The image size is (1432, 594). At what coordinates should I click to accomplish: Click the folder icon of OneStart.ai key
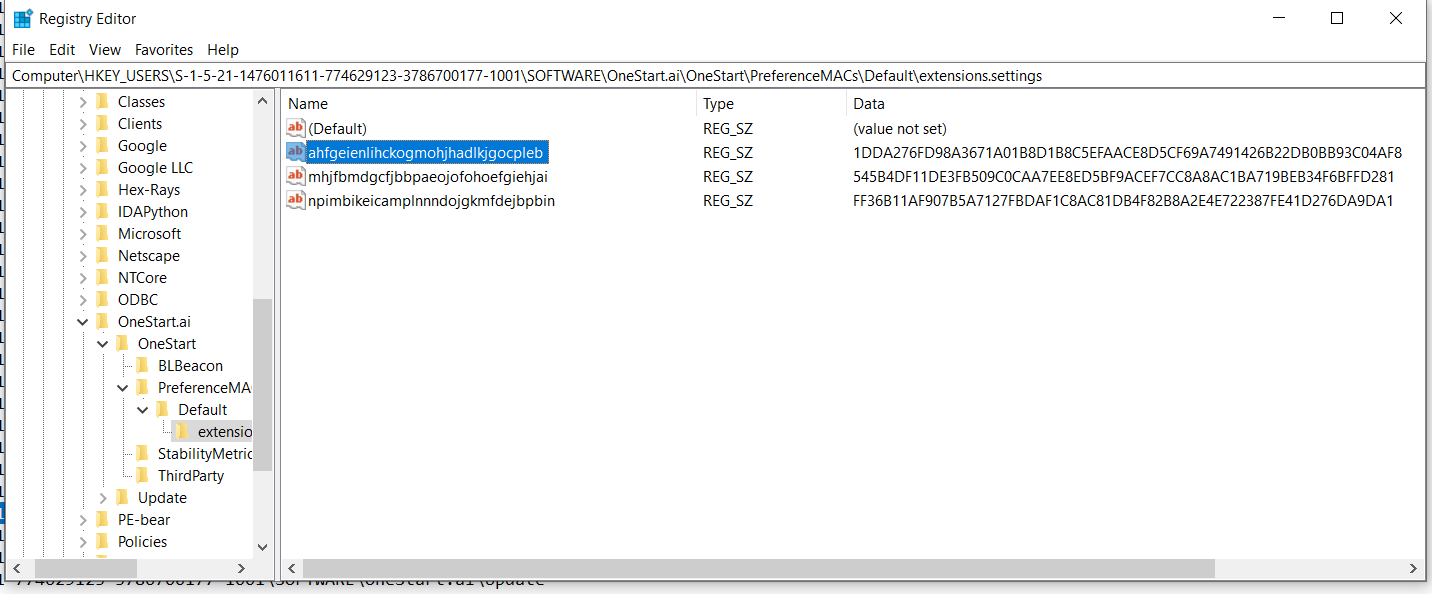tap(102, 321)
